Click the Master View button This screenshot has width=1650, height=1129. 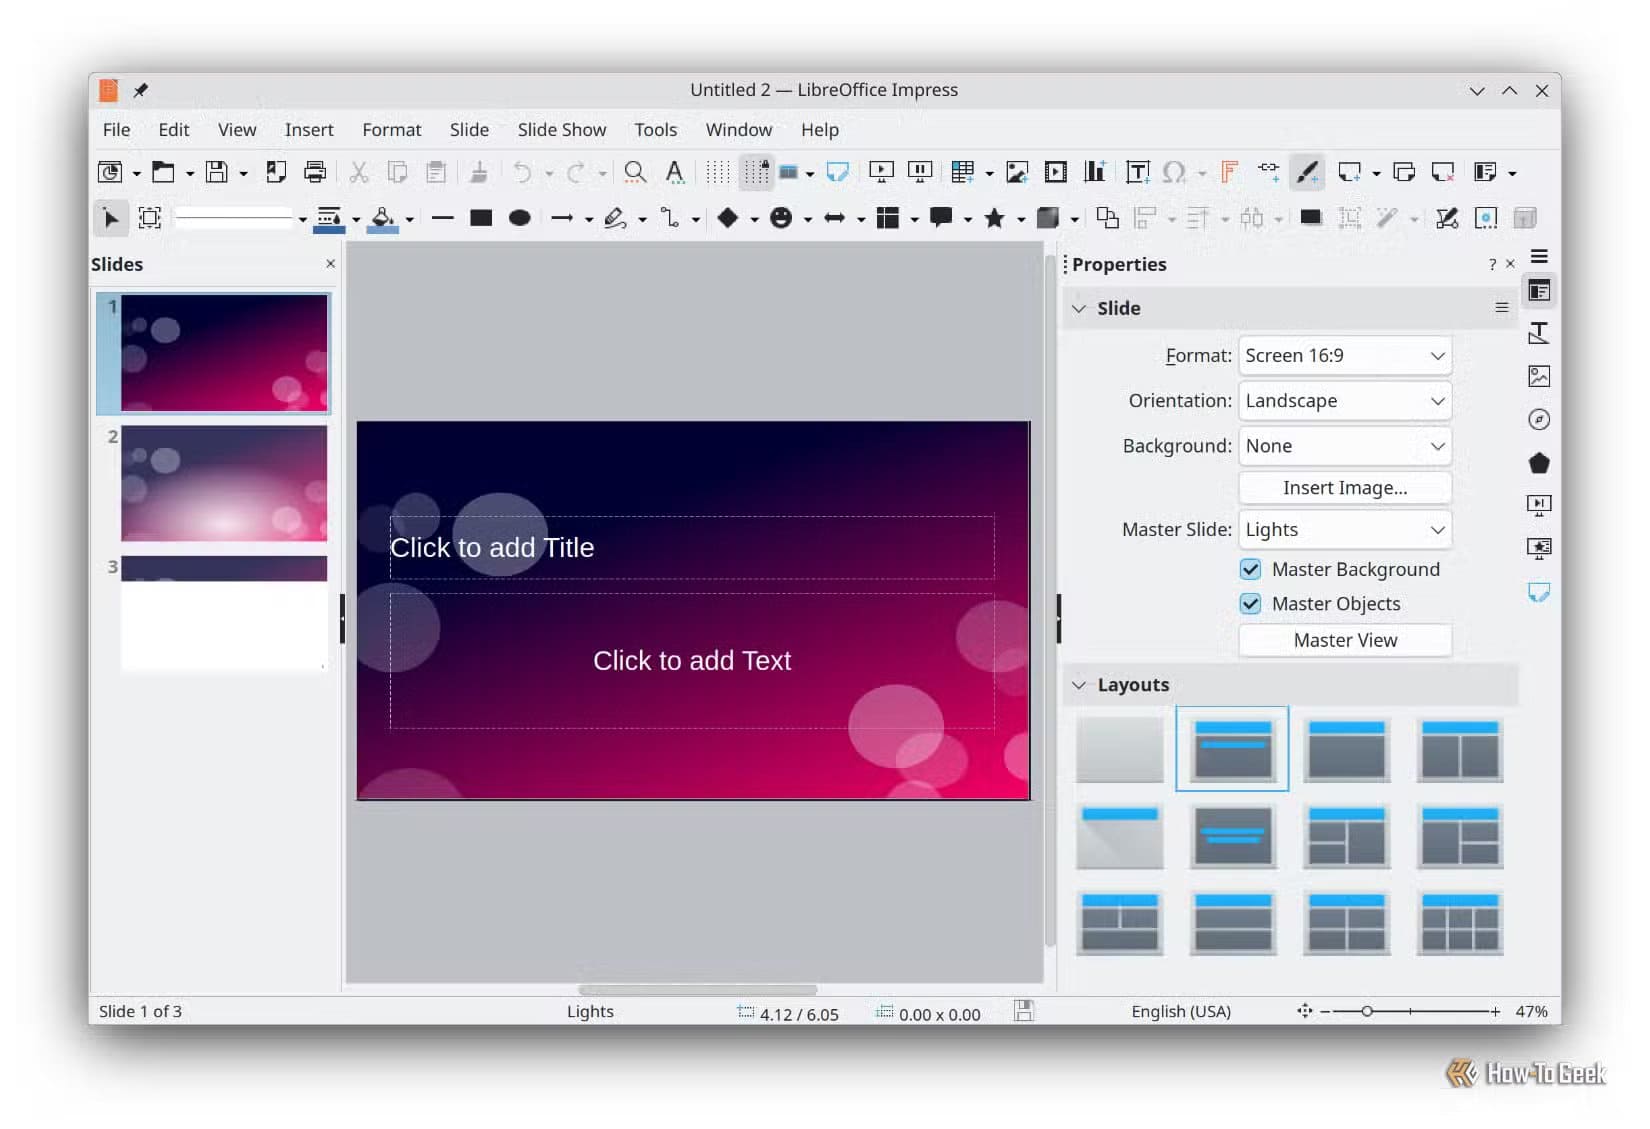pos(1345,640)
